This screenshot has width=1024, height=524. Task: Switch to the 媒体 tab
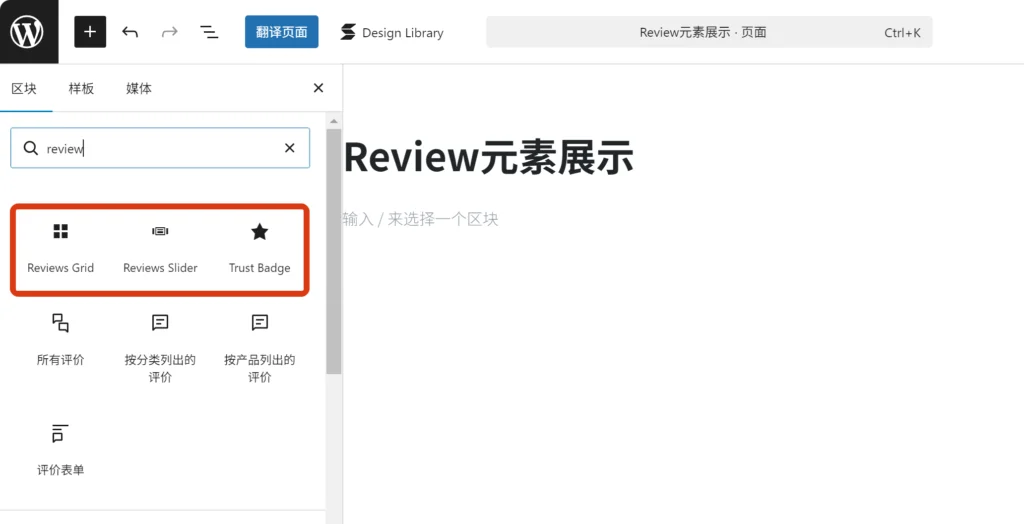pyautogui.click(x=139, y=88)
